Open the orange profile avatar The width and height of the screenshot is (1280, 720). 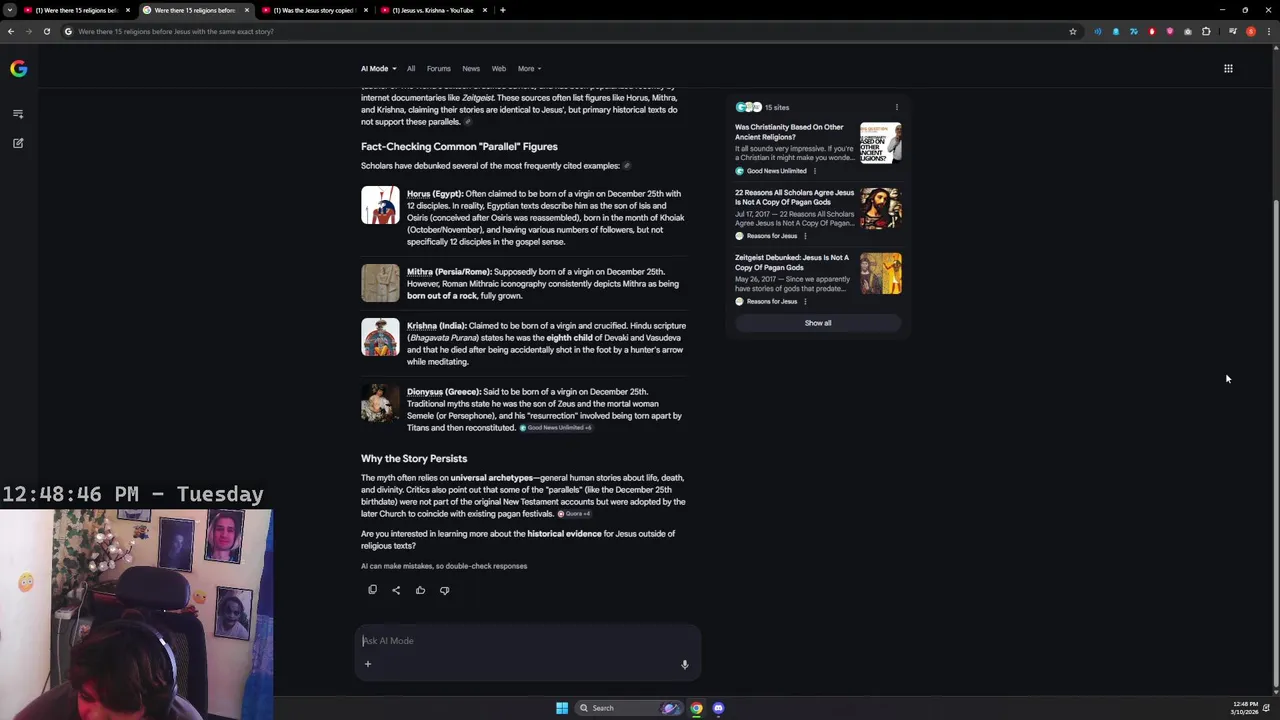click(x=1250, y=31)
